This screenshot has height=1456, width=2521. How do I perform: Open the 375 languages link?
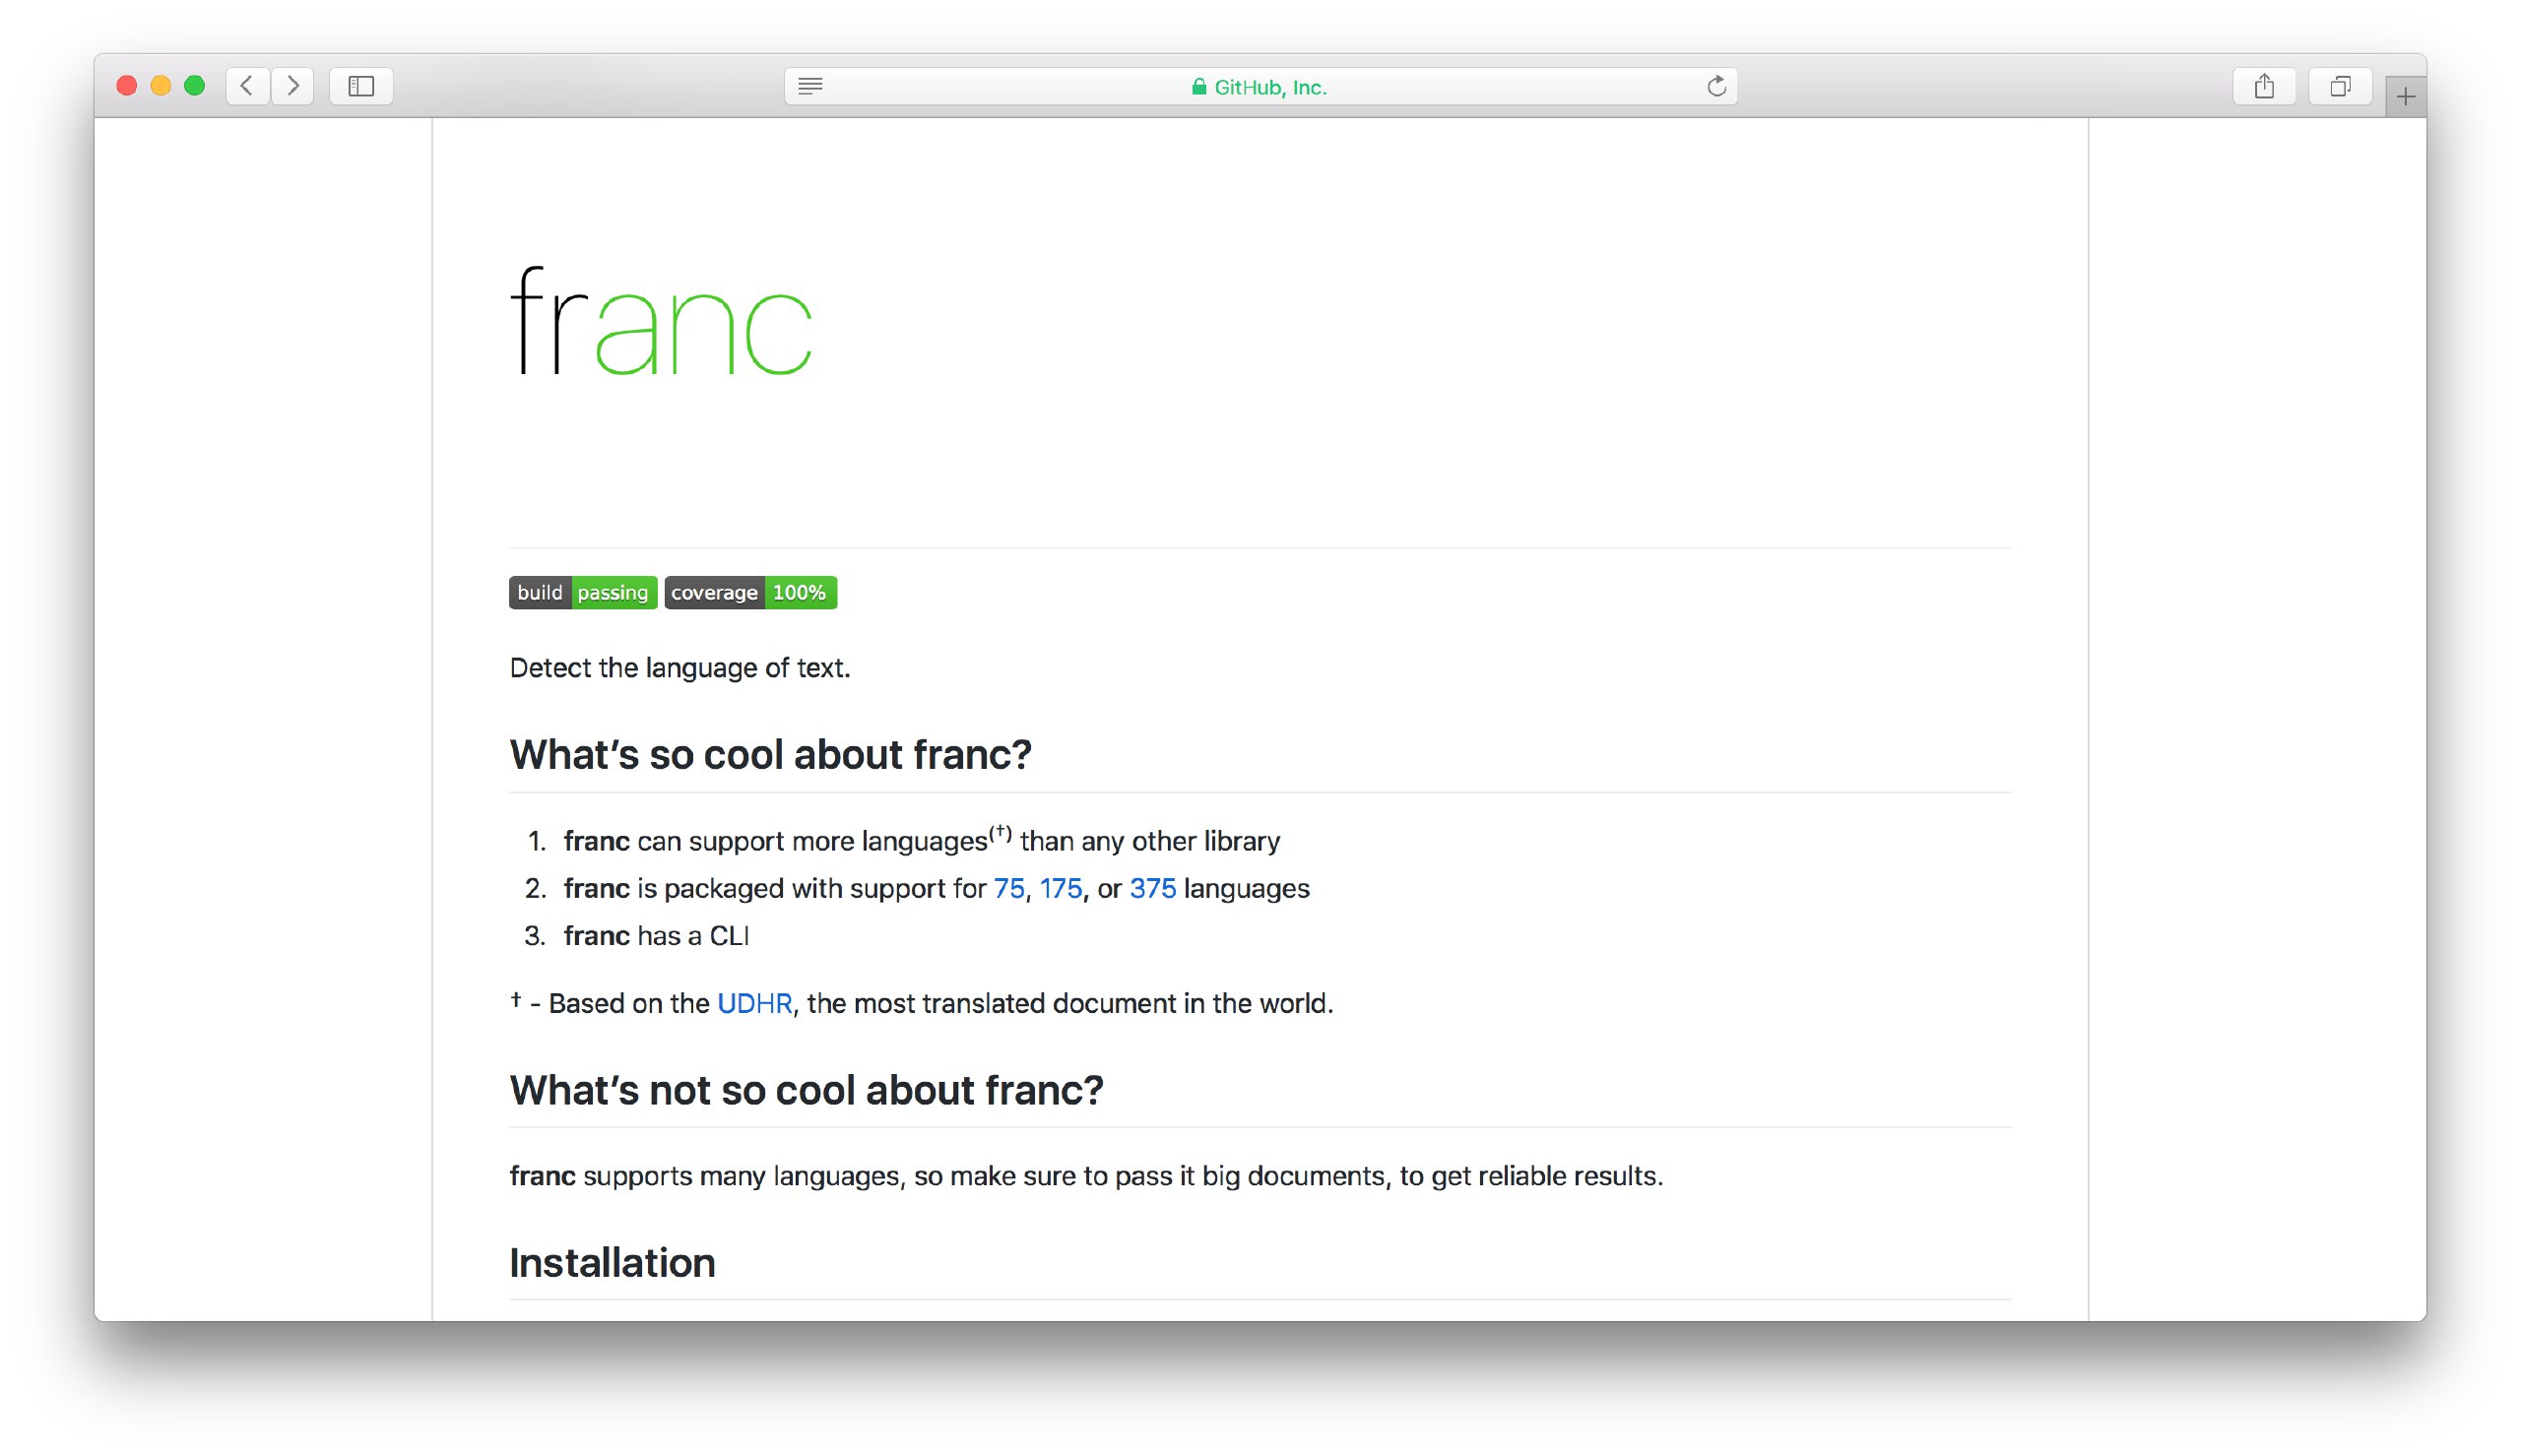tap(1152, 888)
